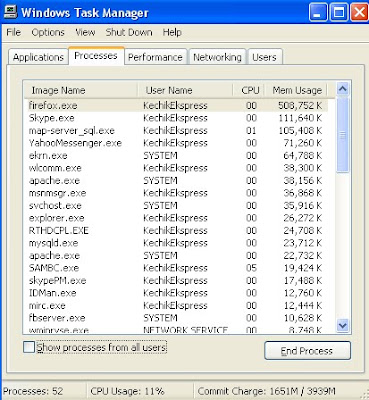Screen dimensions: 369x400
Task: Select the msnmsgr.exe process
Action: point(176,193)
